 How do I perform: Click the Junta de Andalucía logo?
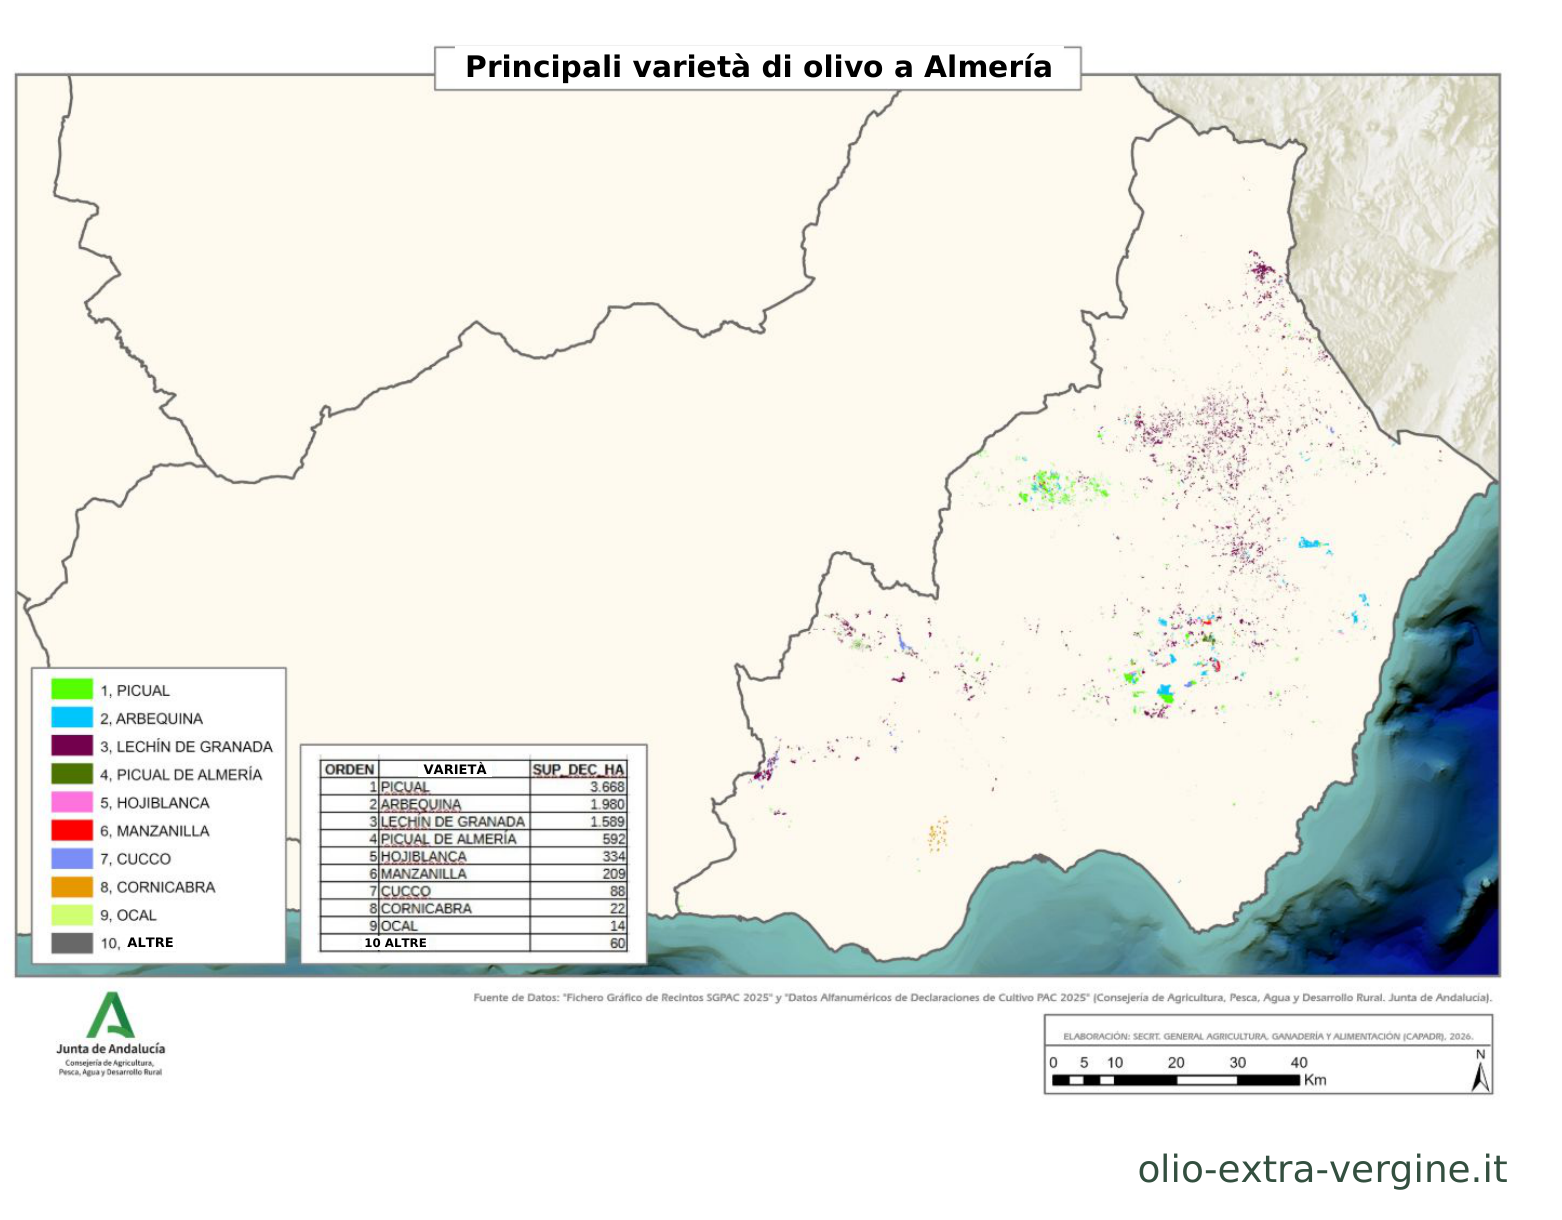coord(110,1033)
